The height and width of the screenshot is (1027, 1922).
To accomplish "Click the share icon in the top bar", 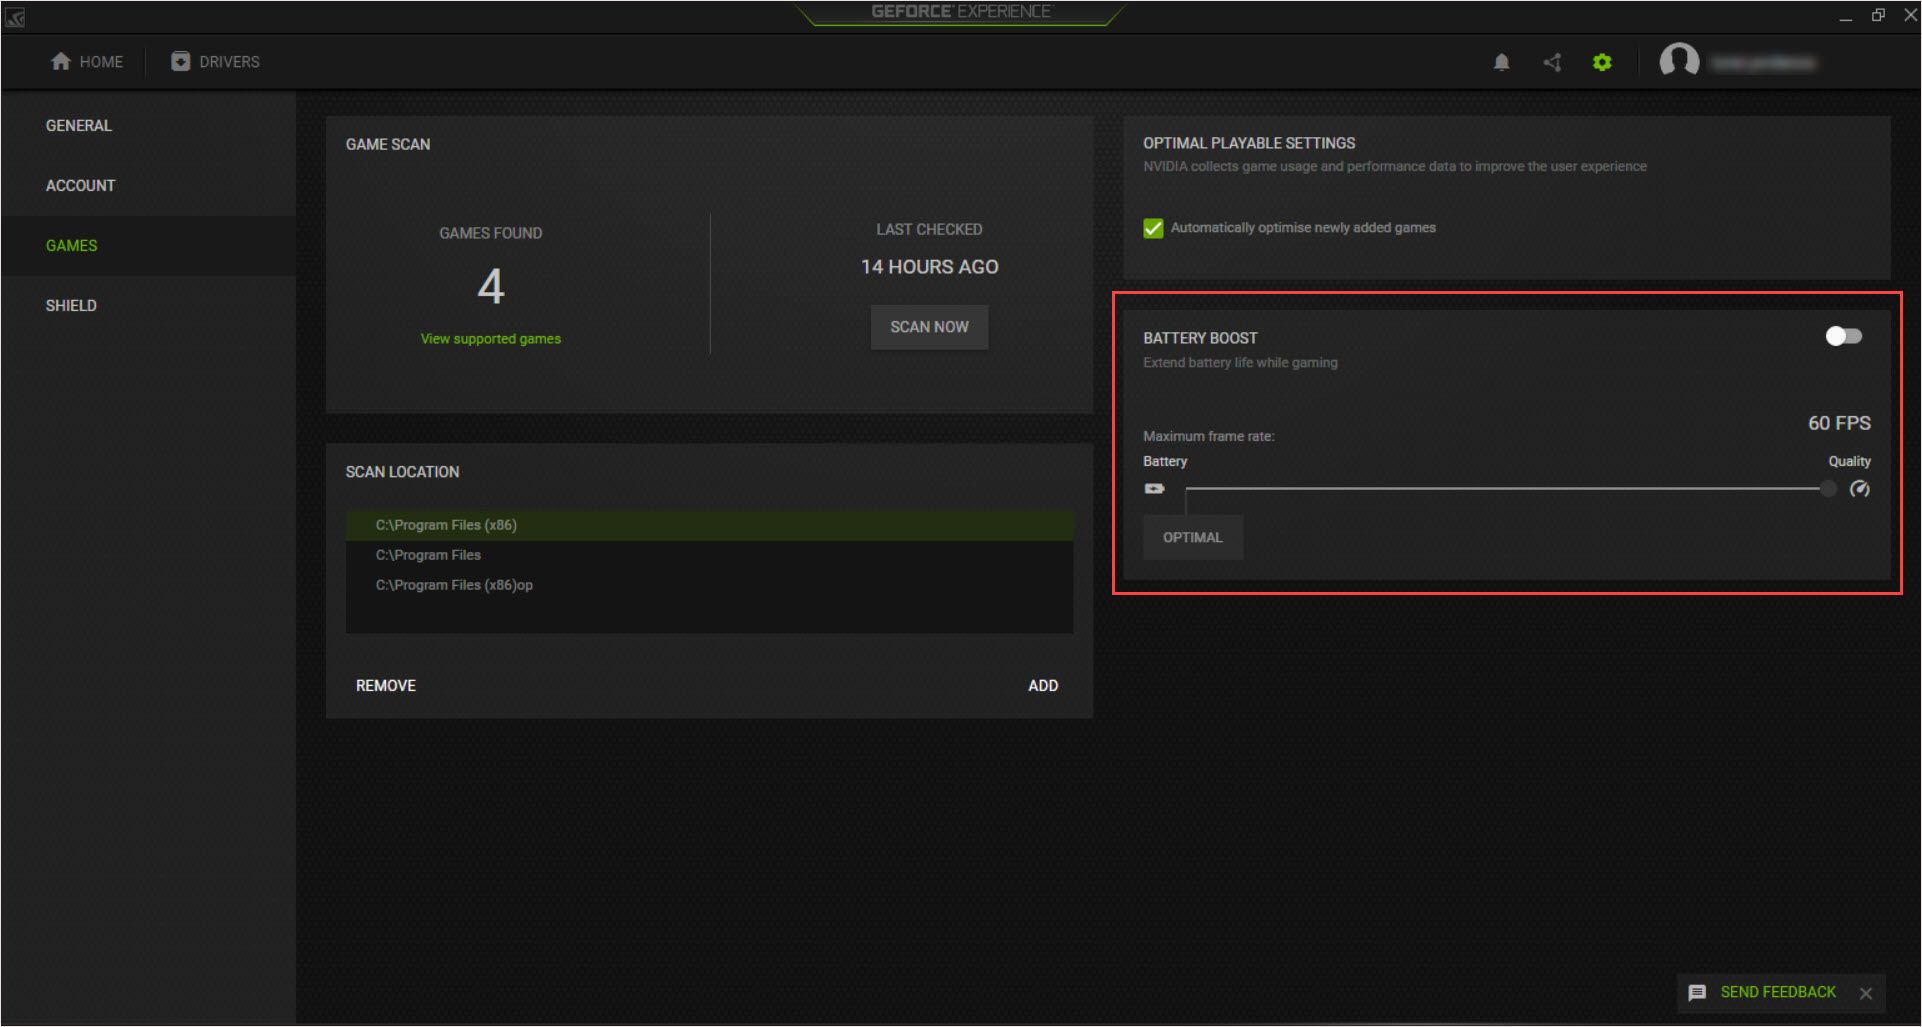I will [1551, 61].
